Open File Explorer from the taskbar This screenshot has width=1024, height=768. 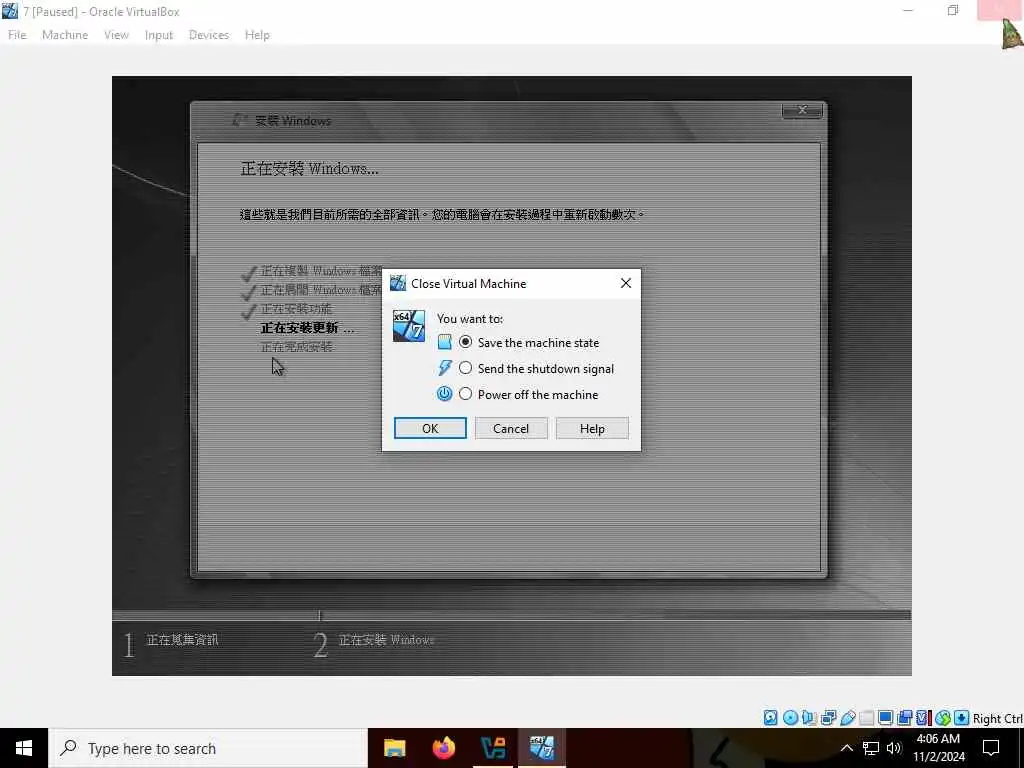coord(394,748)
